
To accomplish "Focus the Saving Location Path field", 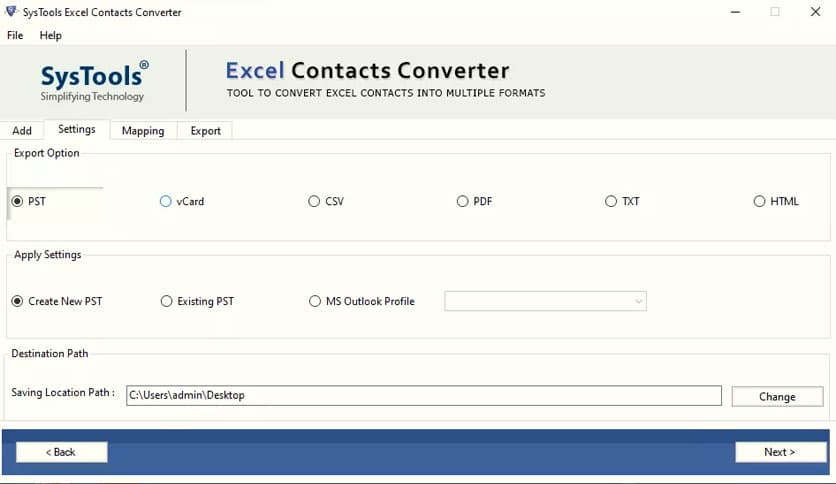I will [424, 396].
